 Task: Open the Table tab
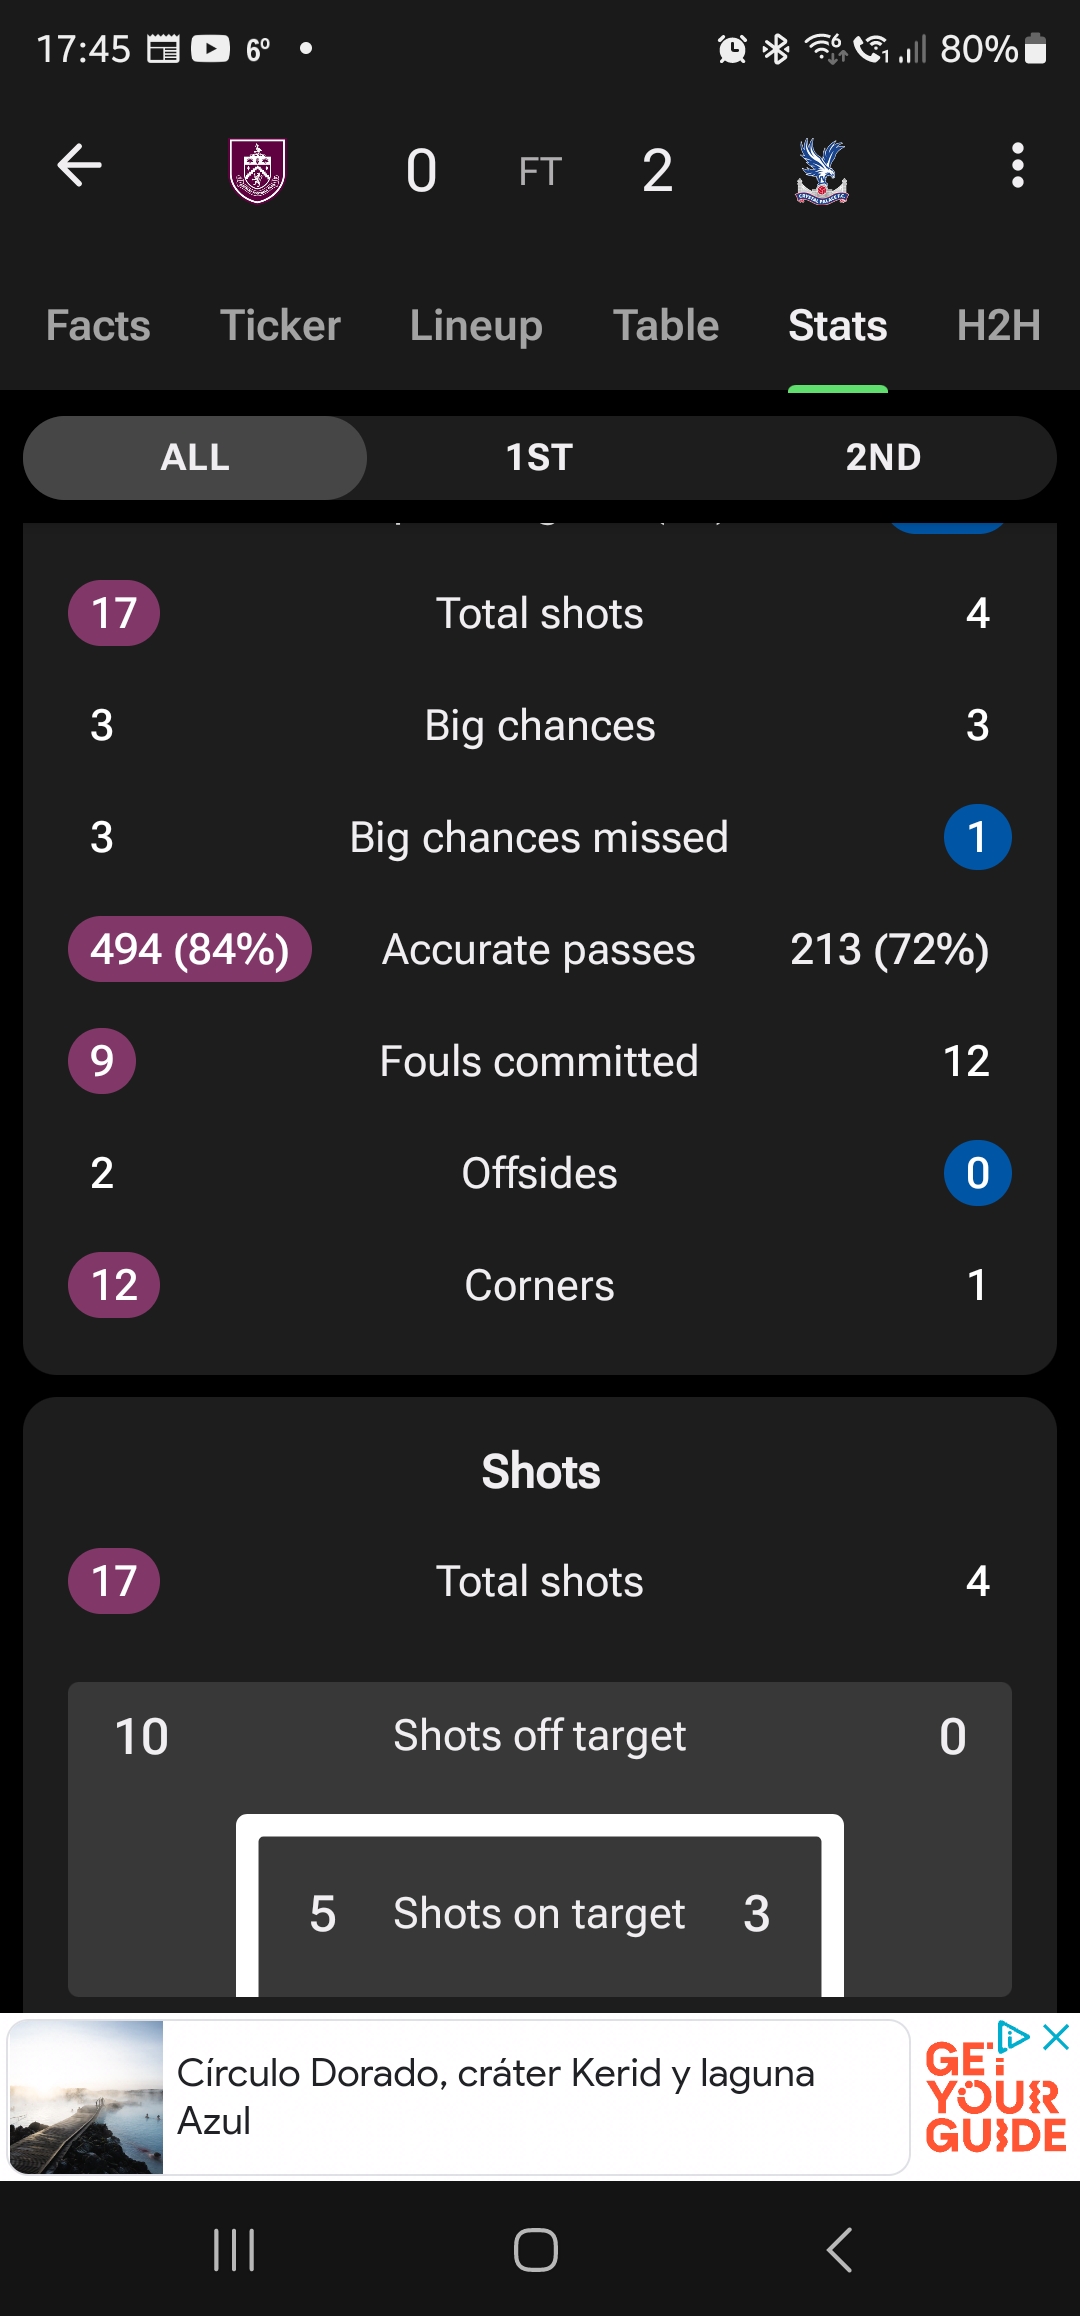point(666,326)
